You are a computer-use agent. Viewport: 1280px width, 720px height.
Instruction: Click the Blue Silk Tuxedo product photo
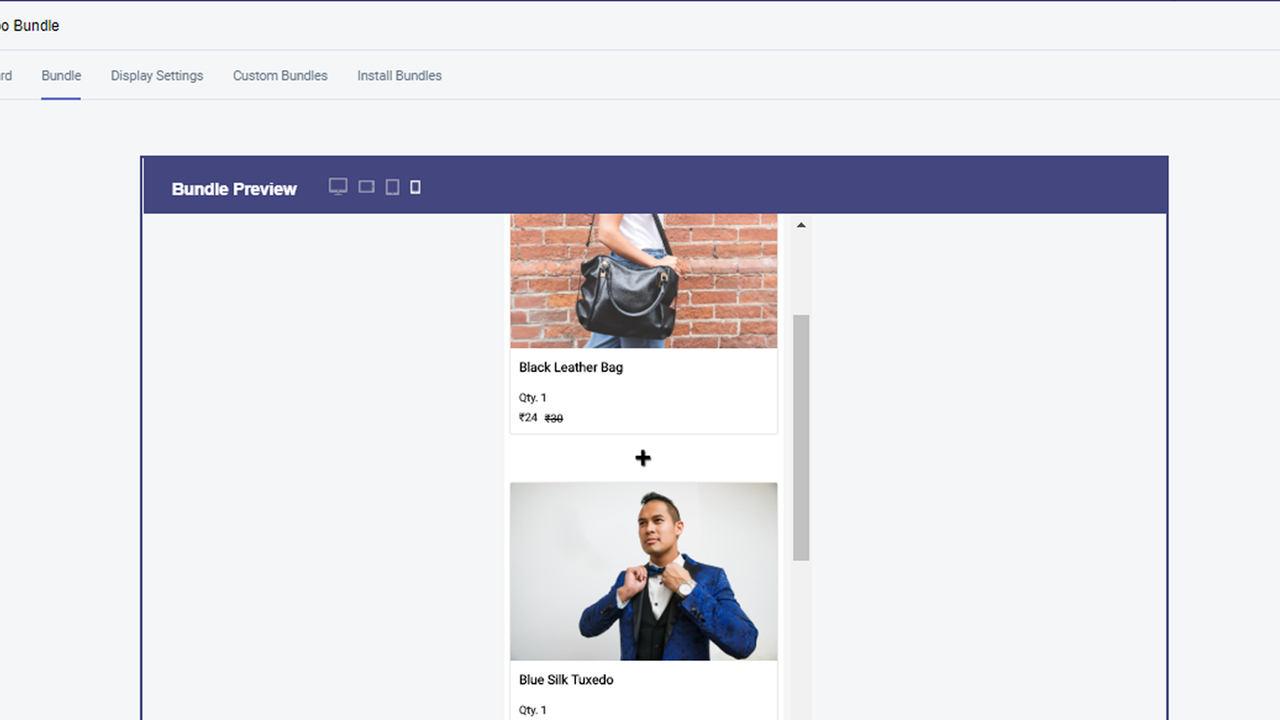pyautogui.click(x=643, y=571)
